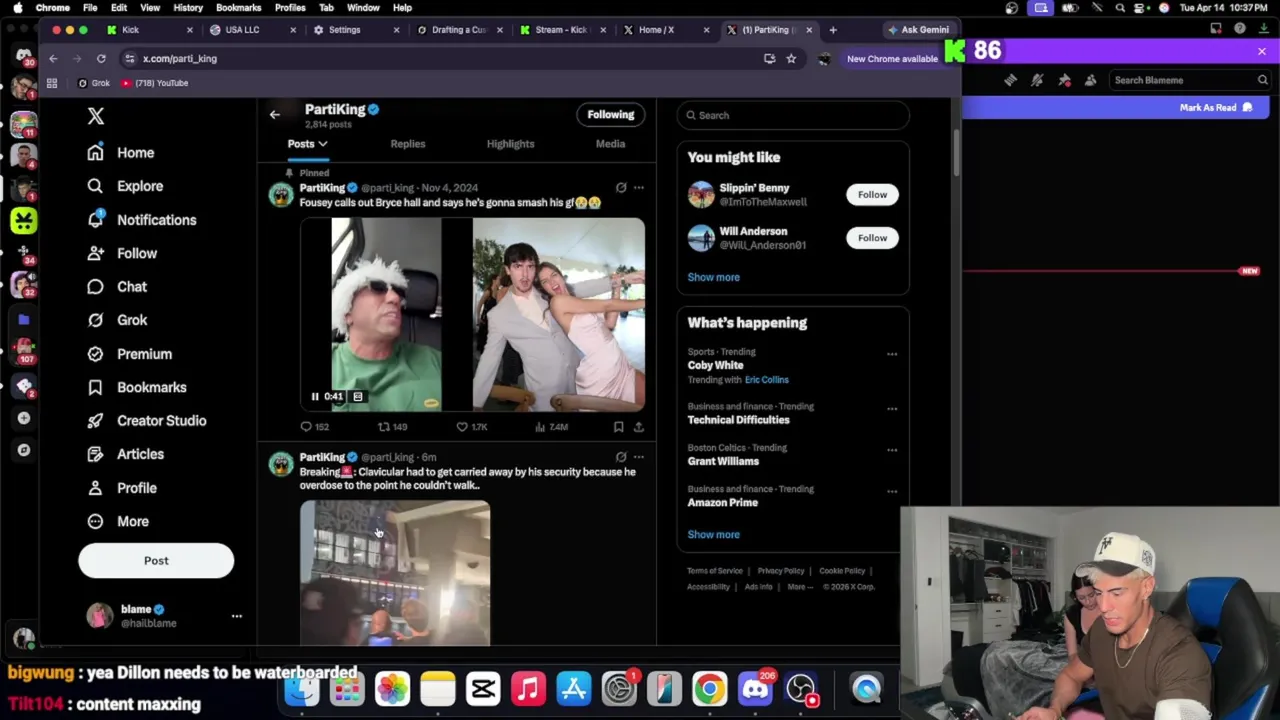This screenshot has width=1280, height=720.
Task: Open Photos app from the Dock
Action: point(392,689)
